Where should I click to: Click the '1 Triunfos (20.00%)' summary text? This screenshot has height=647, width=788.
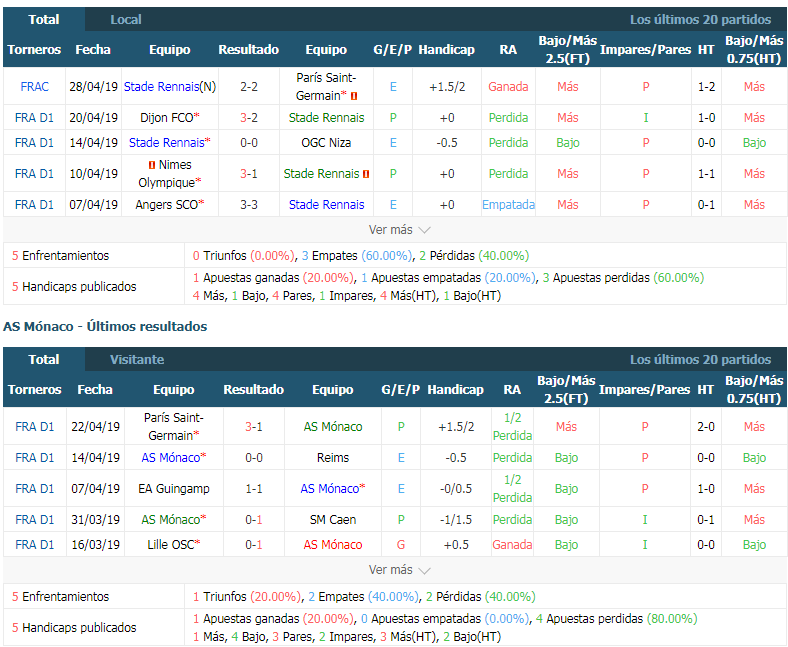pyautogui.click(x=246, y=596)
